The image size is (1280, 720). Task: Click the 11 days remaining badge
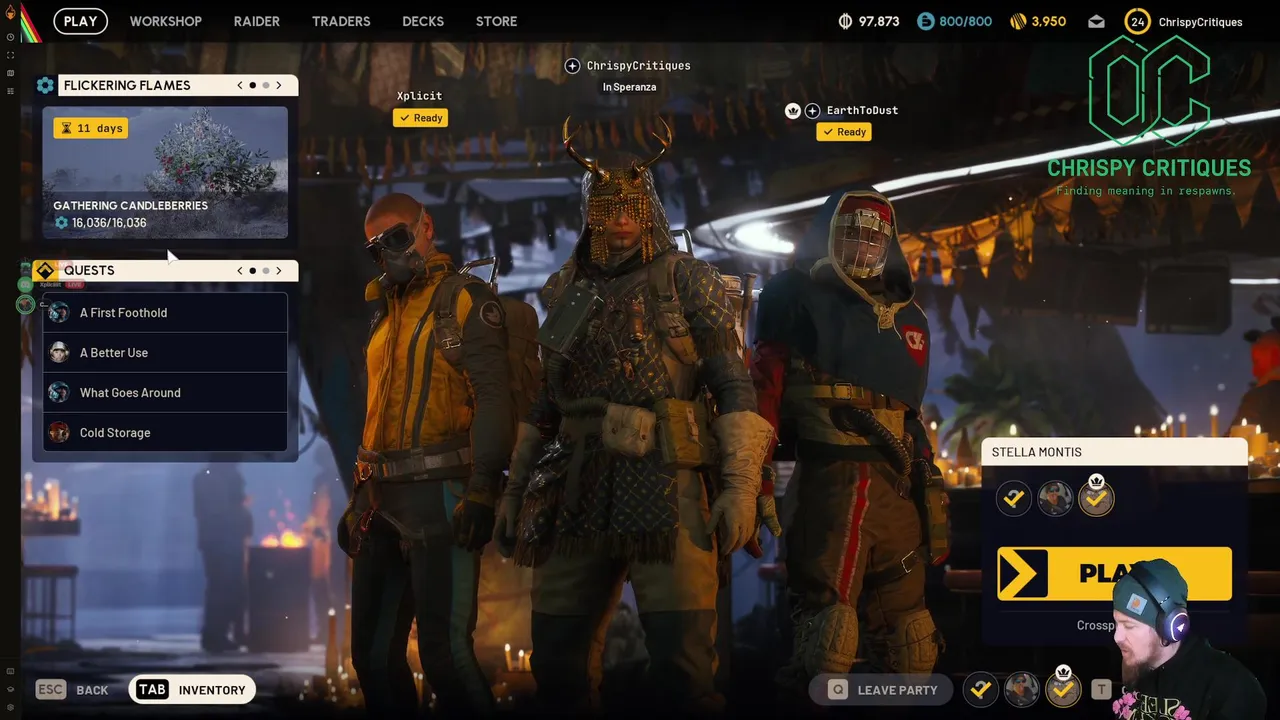[x=91, y=128]
